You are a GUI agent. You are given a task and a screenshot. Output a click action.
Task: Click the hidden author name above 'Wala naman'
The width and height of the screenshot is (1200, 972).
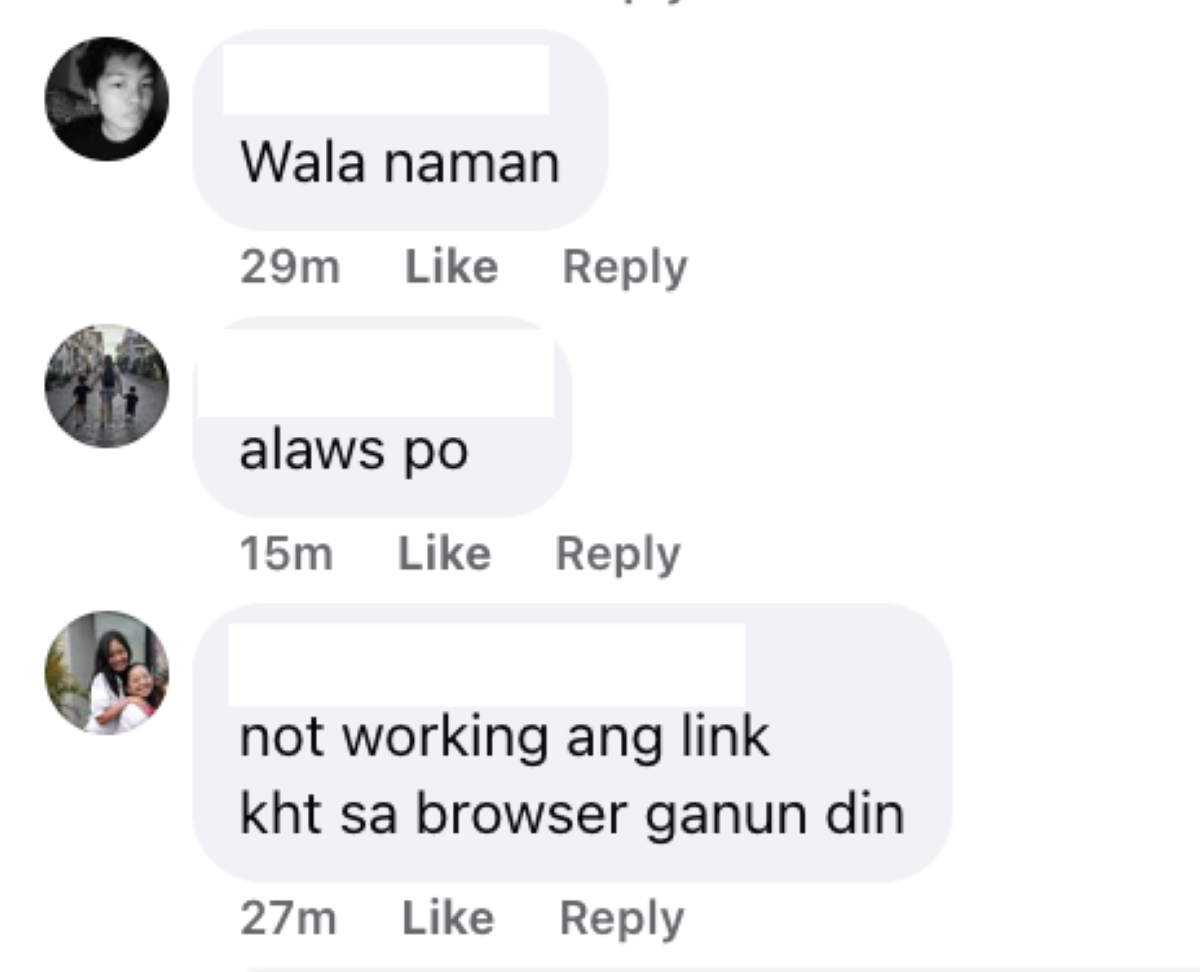[x=386, y=79]
